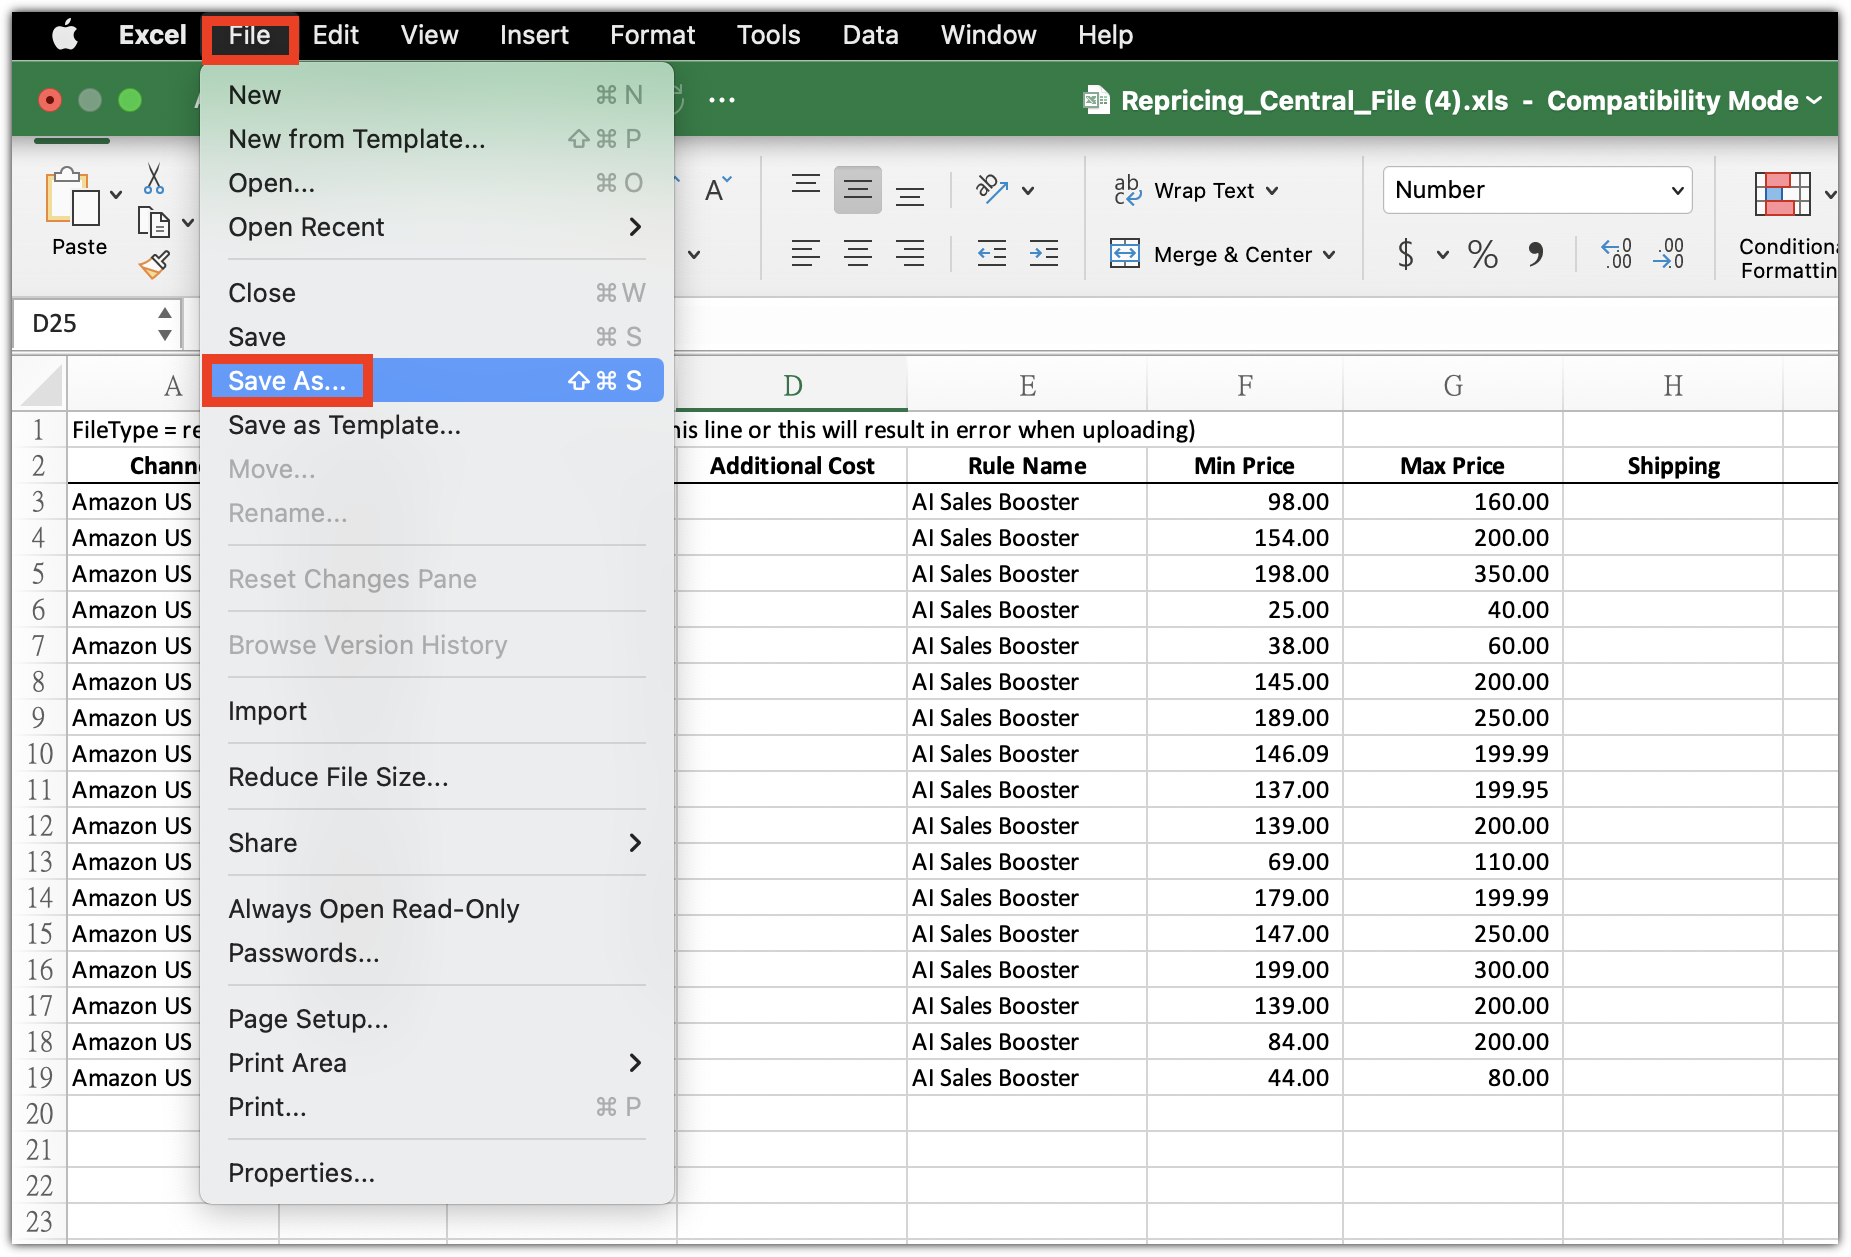Choose Print… menu item

436,1107
